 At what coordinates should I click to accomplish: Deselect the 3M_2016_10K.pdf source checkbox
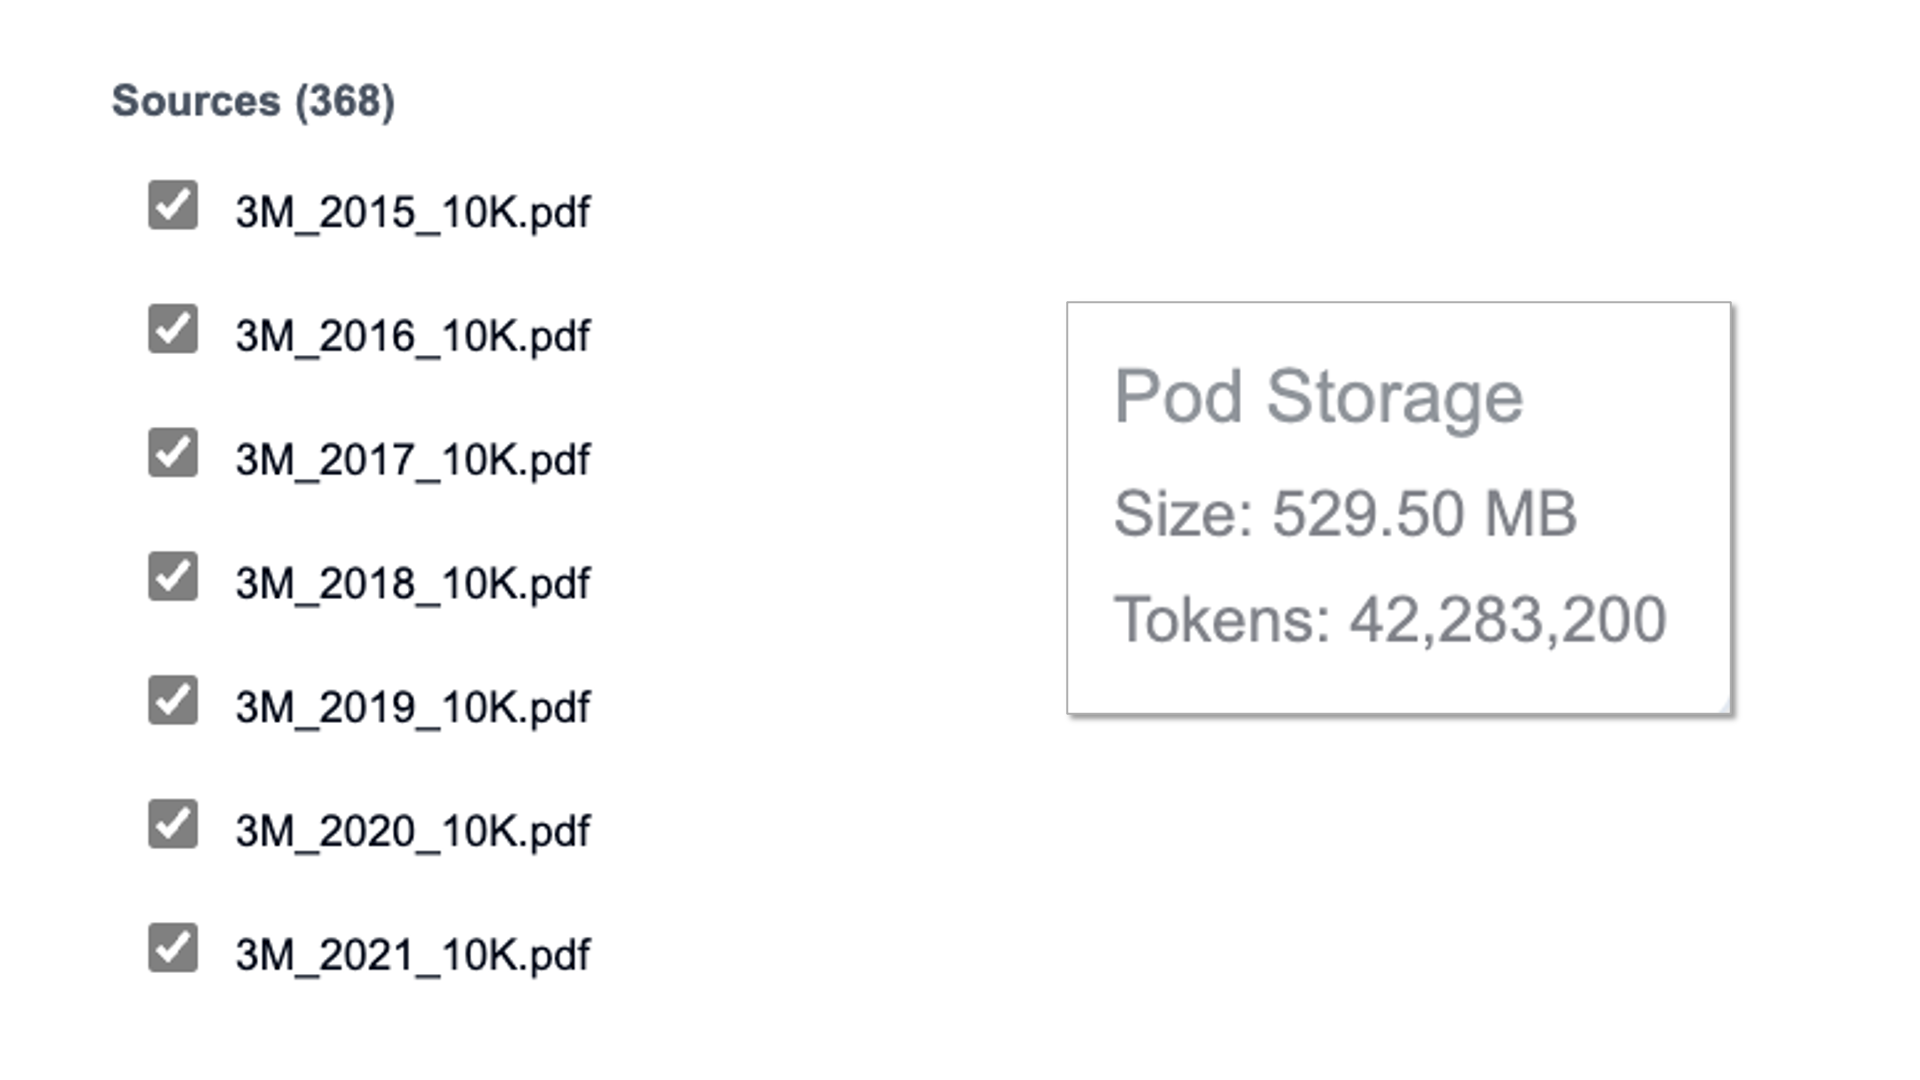click(x=173, y=329)
